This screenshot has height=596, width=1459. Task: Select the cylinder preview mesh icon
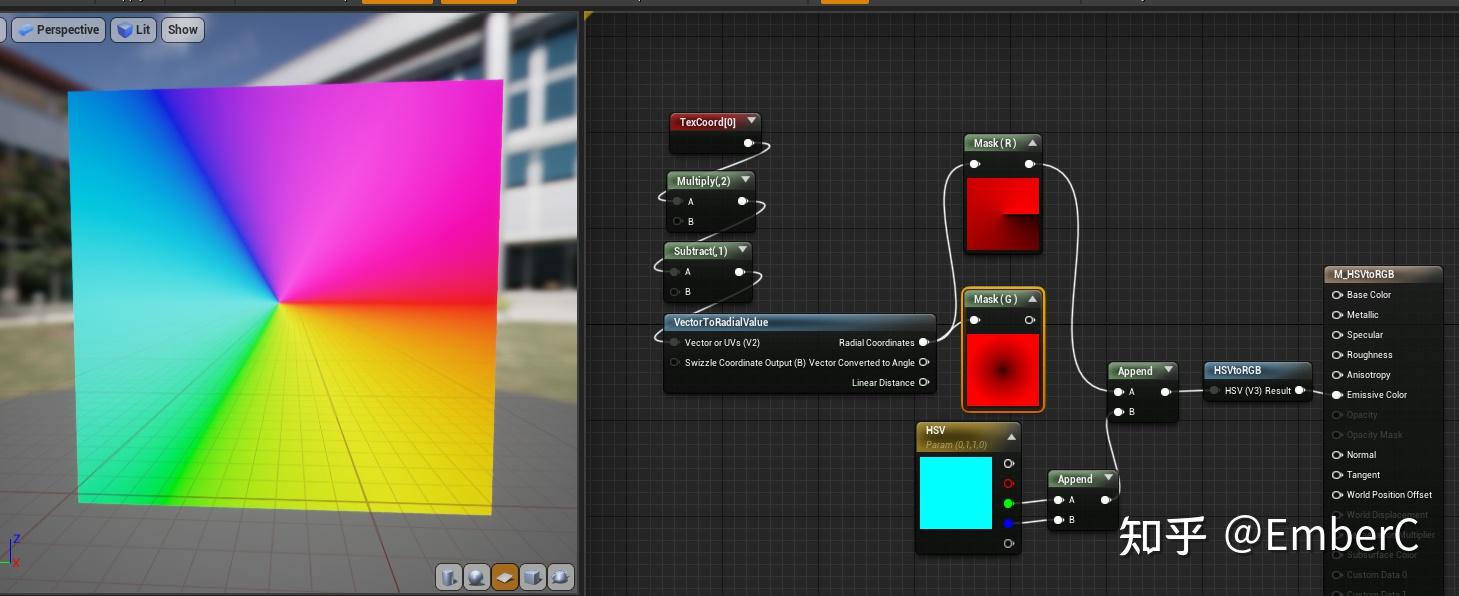click(x=449, y=577)
